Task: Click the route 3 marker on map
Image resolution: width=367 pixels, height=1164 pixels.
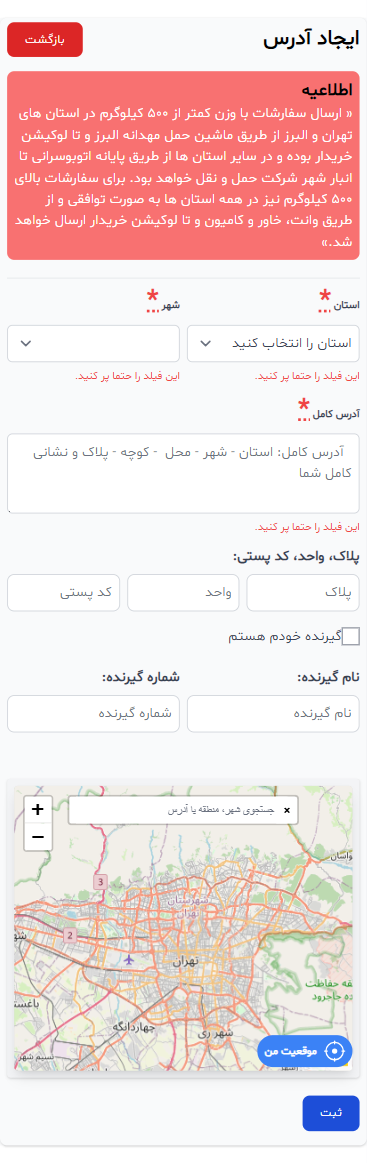Action: [101, 882]
